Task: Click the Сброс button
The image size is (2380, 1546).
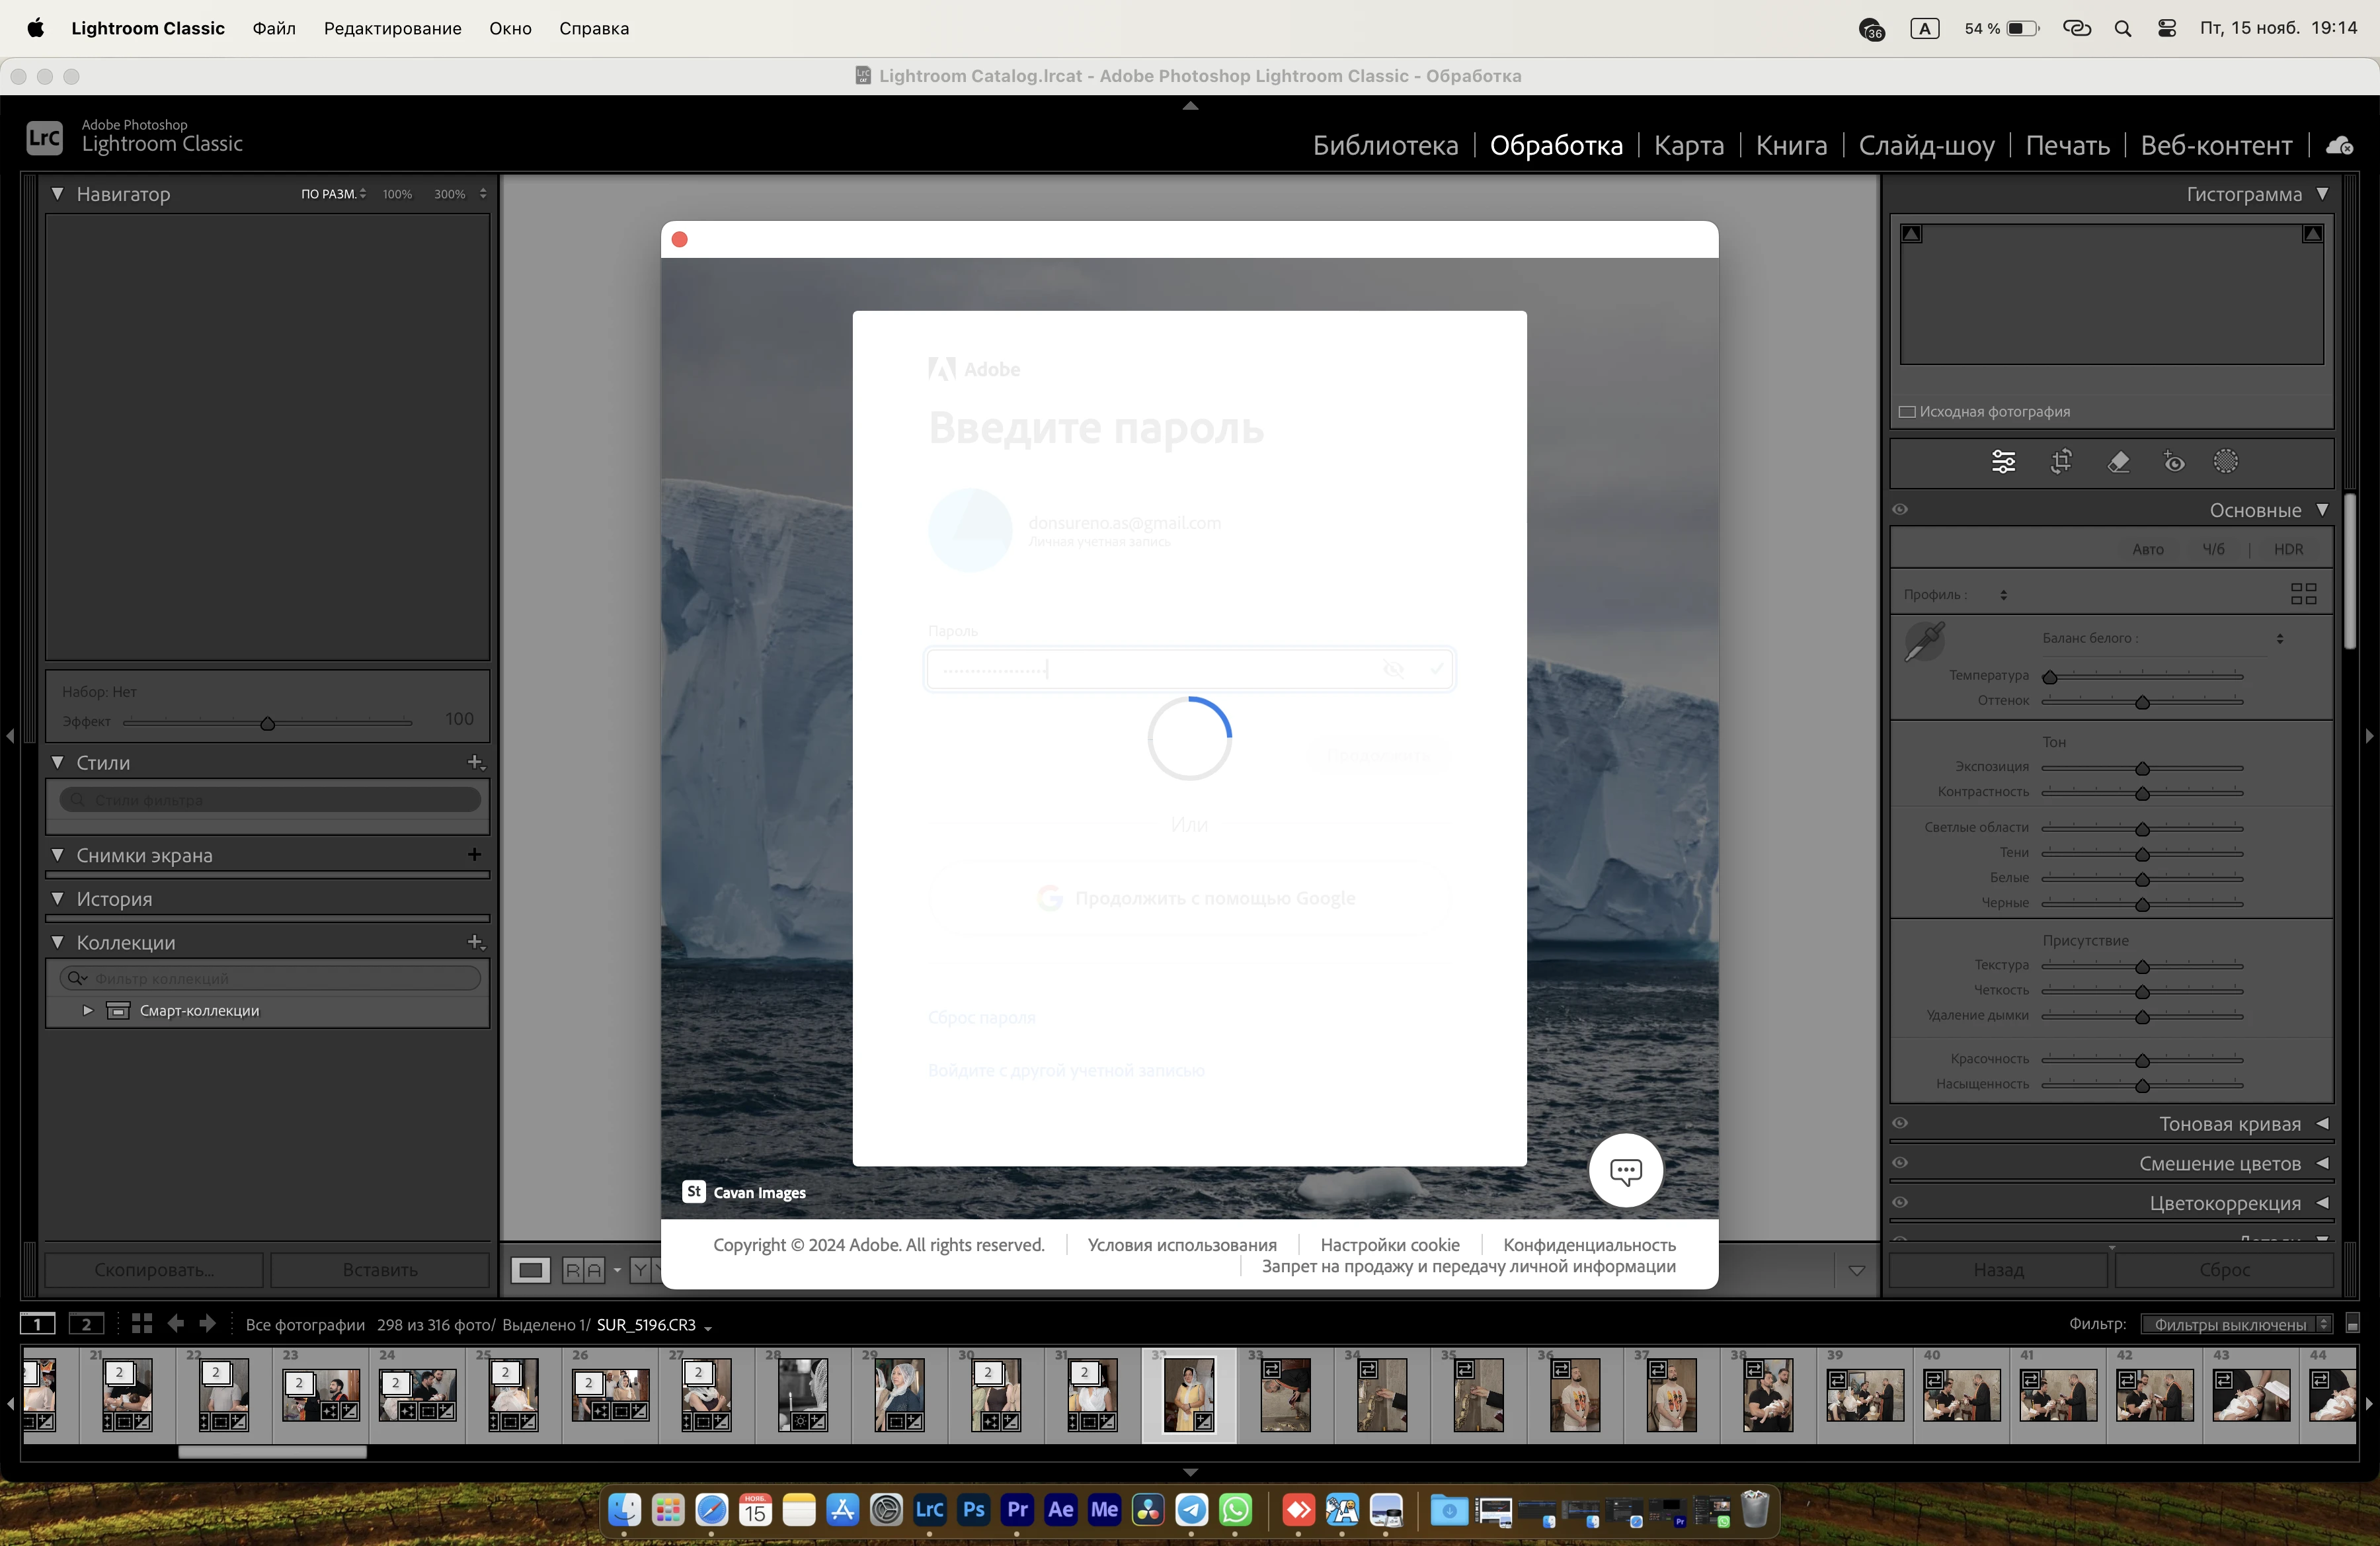Action: click(x=2224, y=1270)
